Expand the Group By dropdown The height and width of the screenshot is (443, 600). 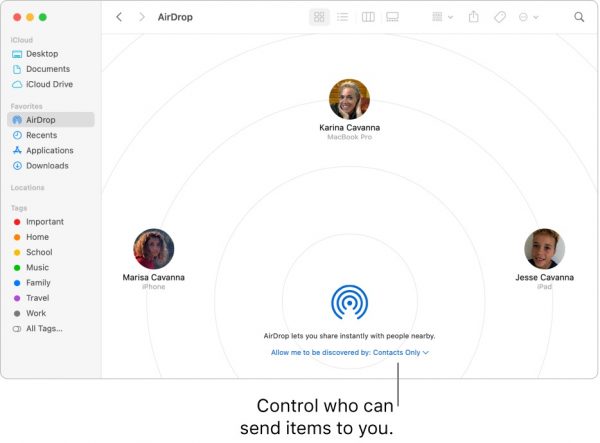click(x=441, y=17)
